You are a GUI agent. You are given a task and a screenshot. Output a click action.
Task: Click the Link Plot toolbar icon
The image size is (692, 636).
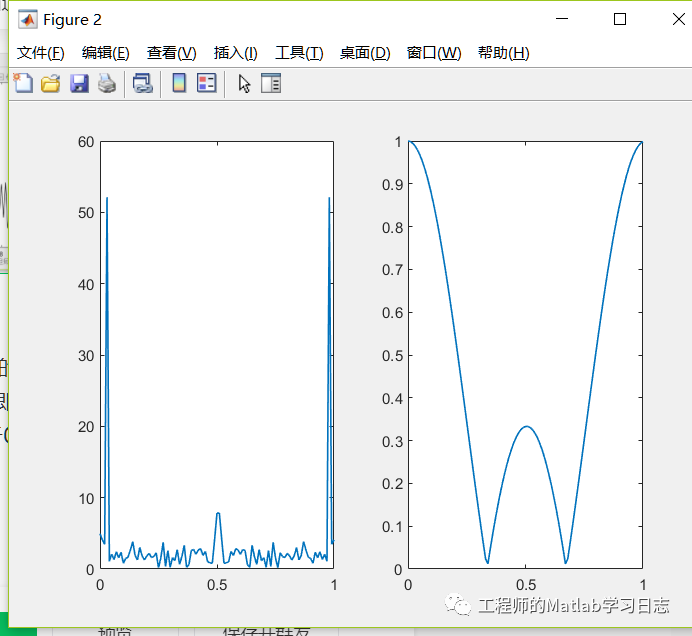click(143, 83)
